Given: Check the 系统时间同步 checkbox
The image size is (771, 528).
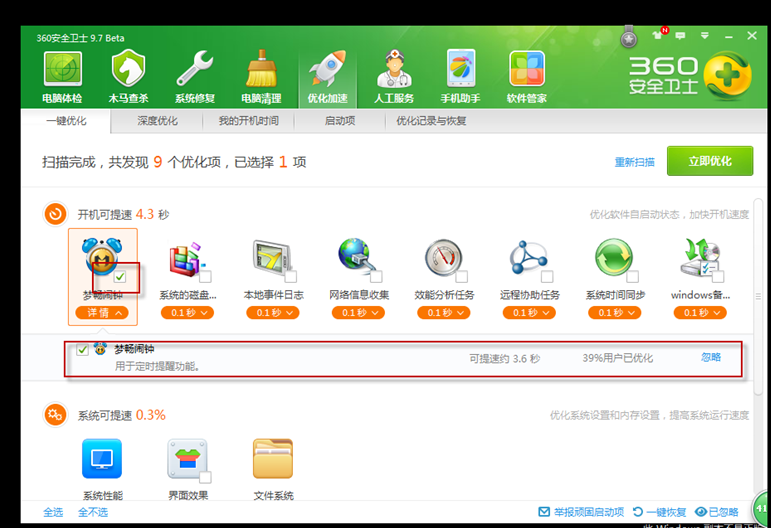Looking at the screenshot, I should 632,277.
